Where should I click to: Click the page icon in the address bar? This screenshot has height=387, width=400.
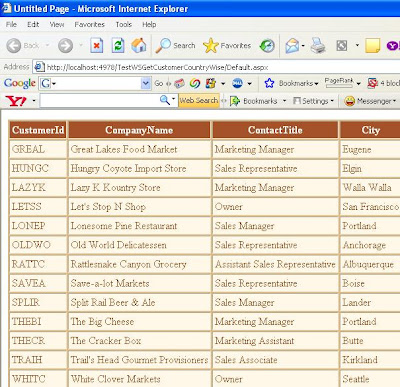(x=39, y=67)
